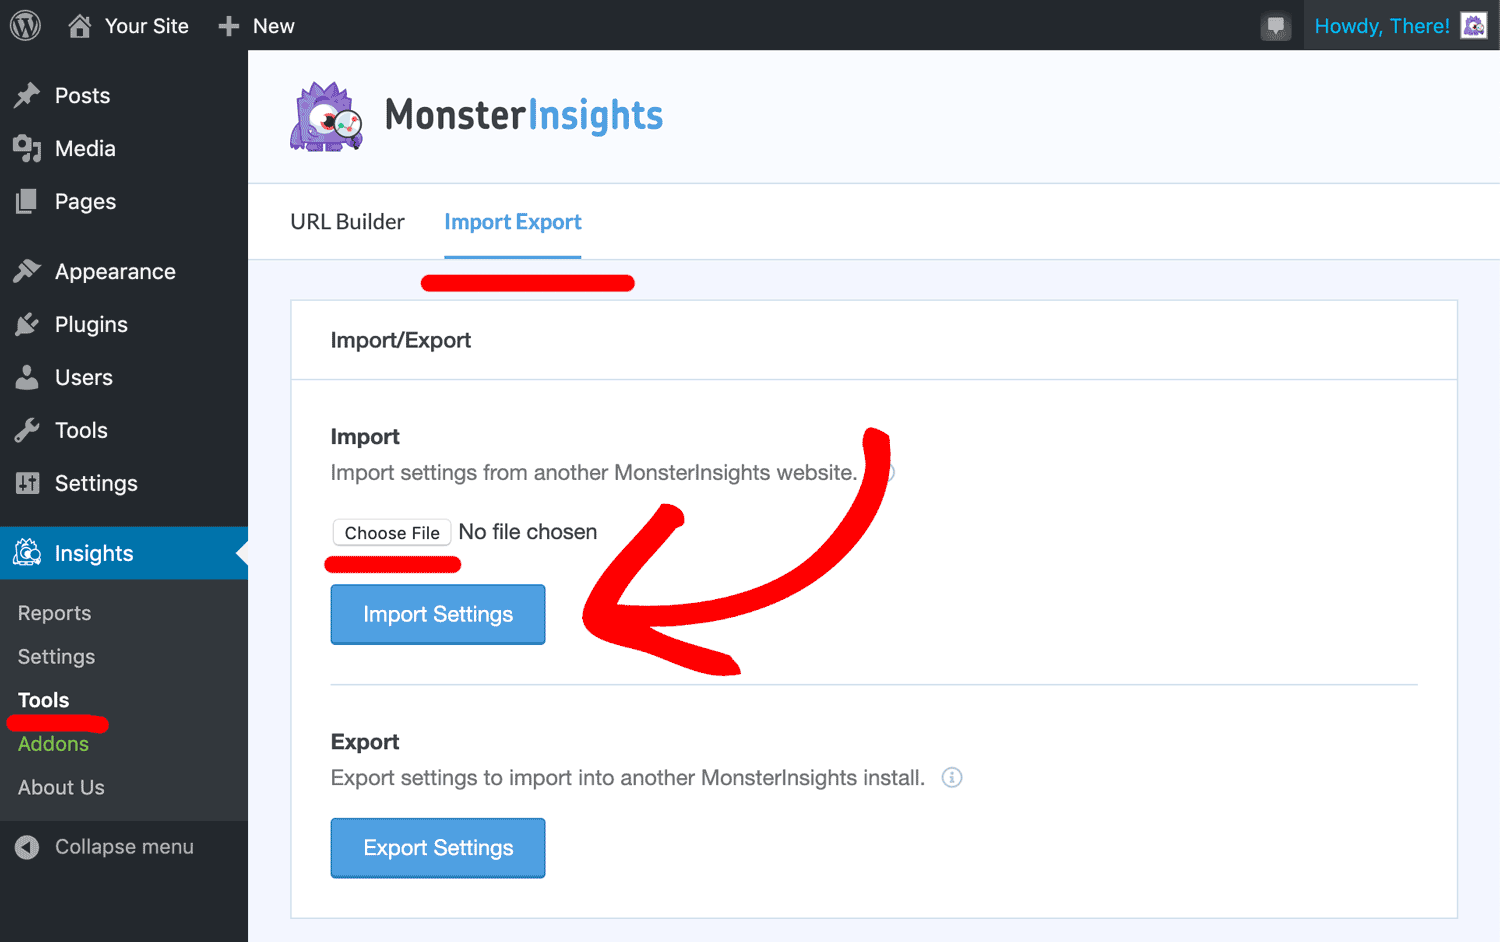1500x942 pixels.
Task: Open the Posts icon in sidebar
Action: (x=29, y=95)
